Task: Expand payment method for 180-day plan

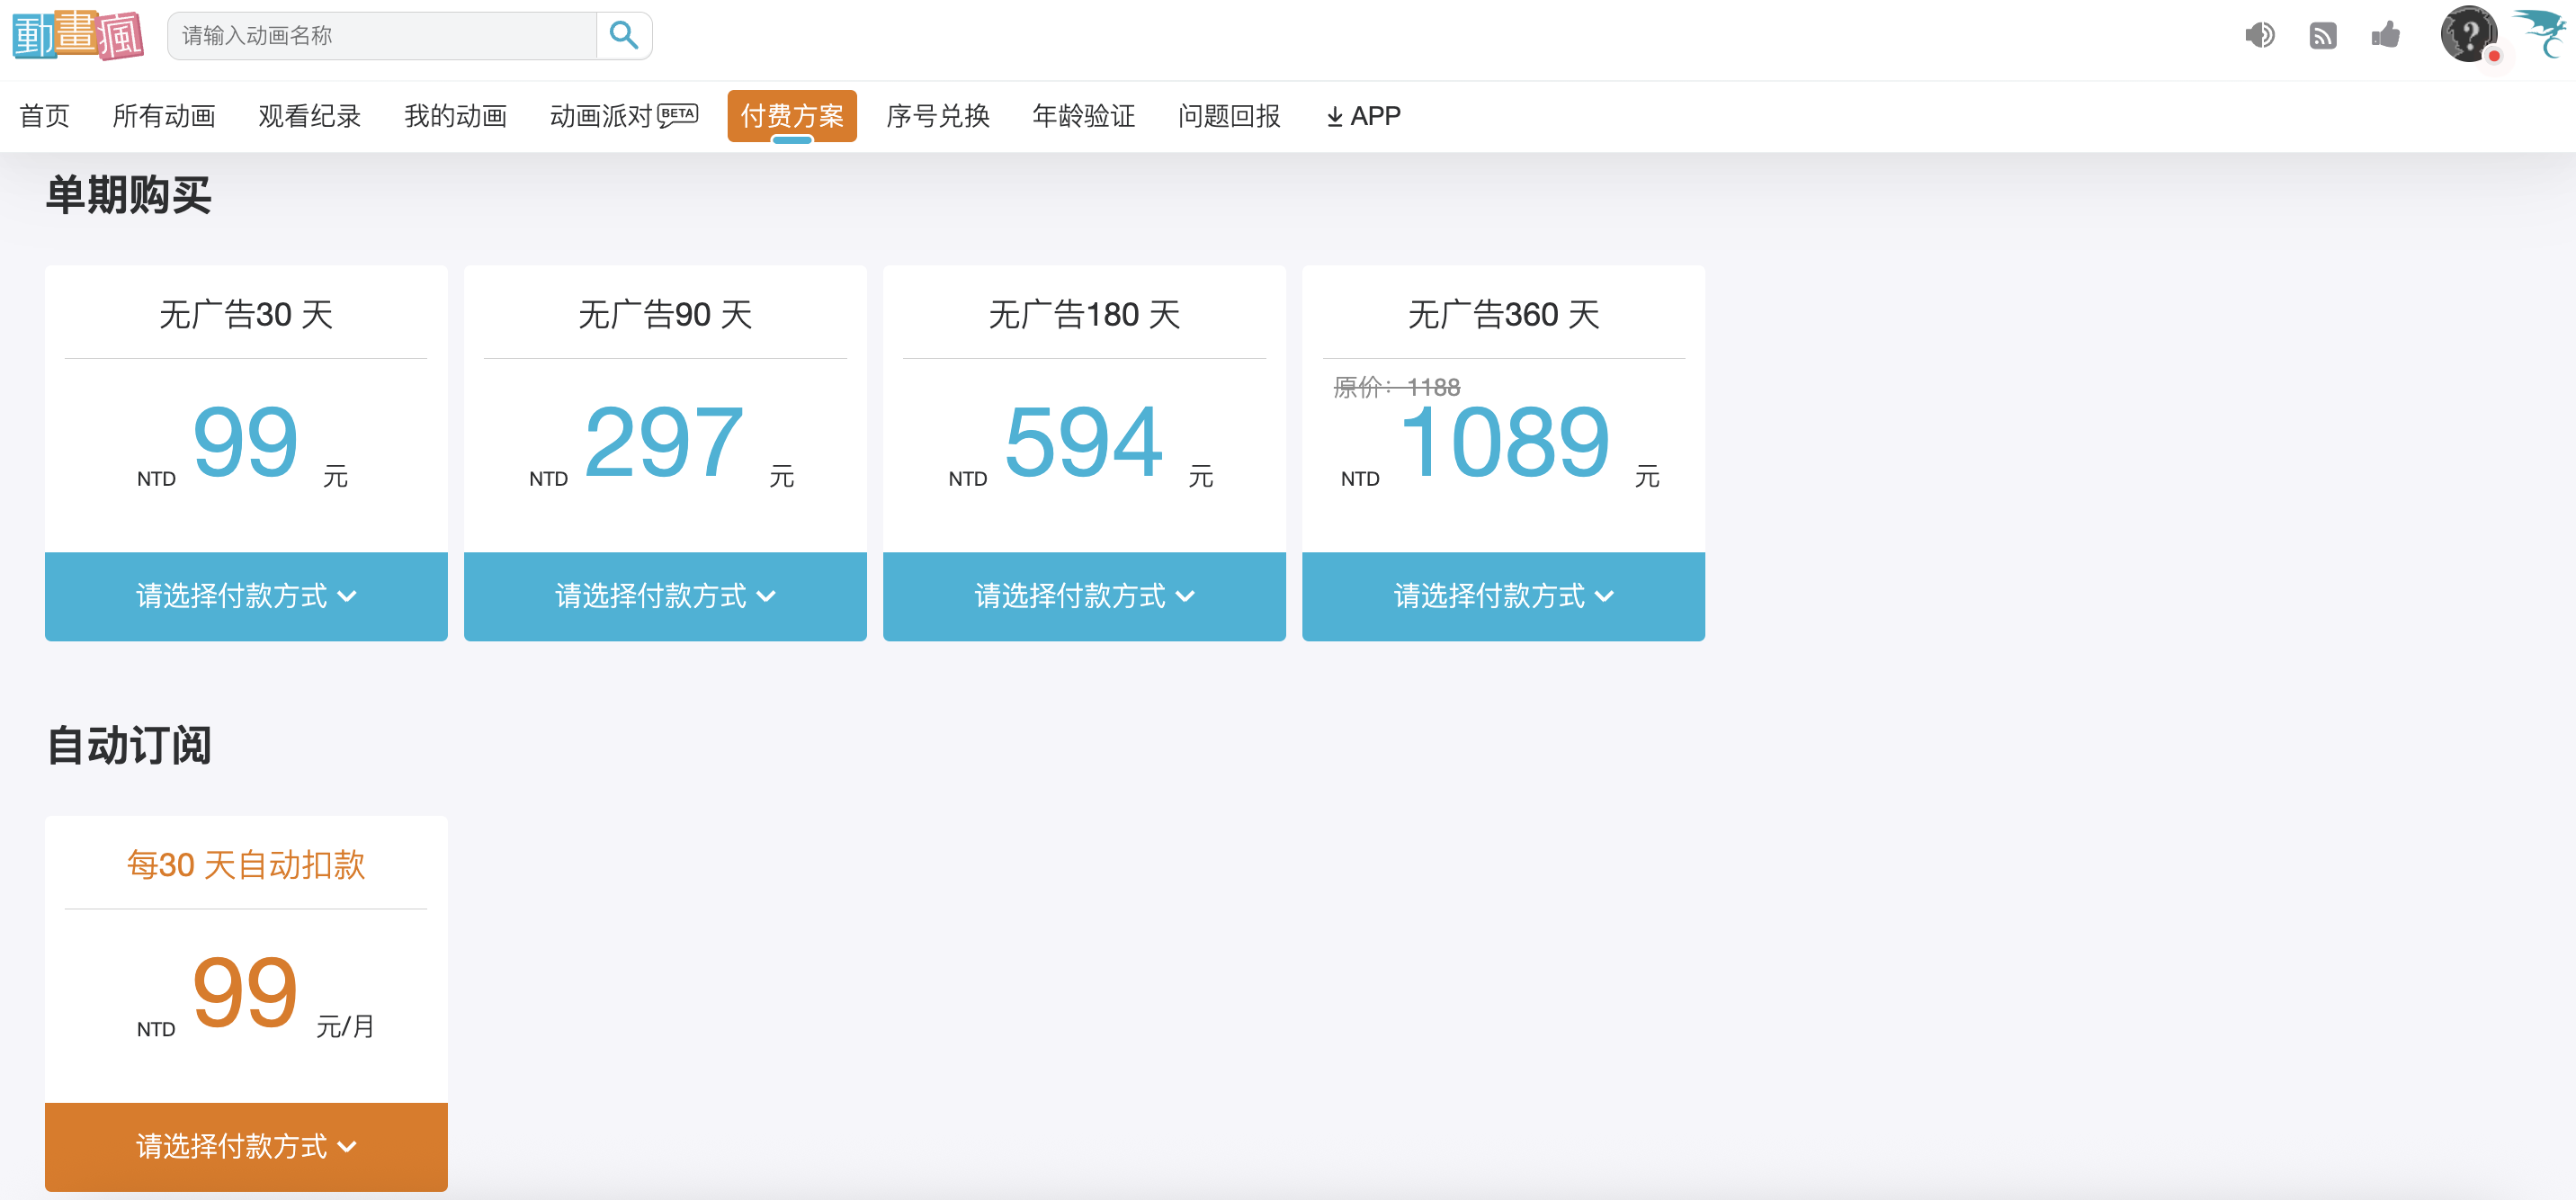Action: [x=1084, y=596]
